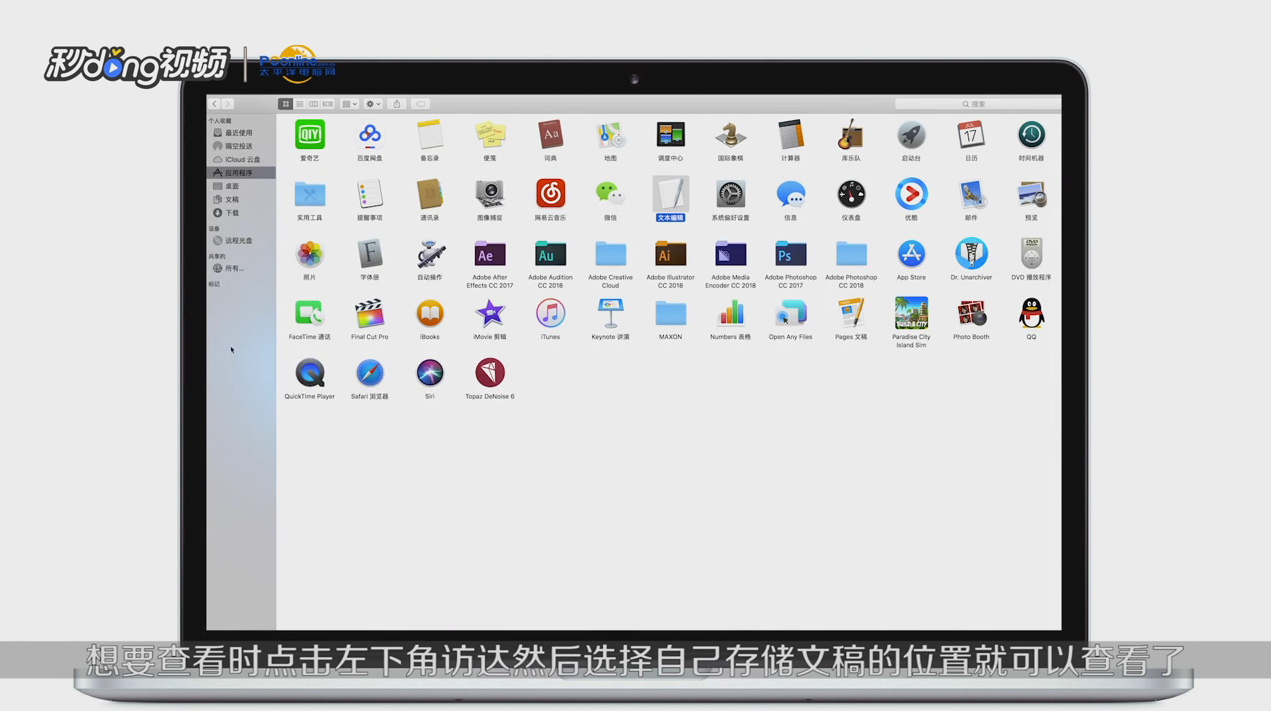
Task: Open the App Store icon
Action: 911,254
